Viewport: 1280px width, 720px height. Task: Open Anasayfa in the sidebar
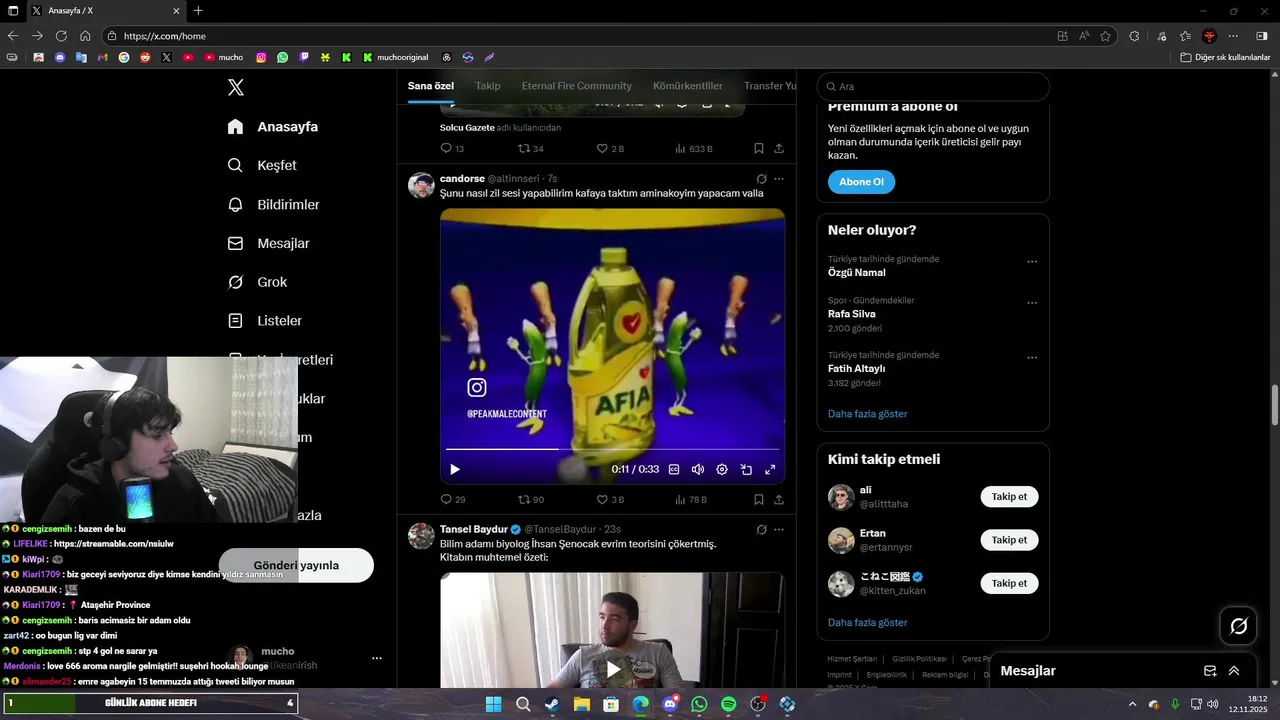click(273, 127)
